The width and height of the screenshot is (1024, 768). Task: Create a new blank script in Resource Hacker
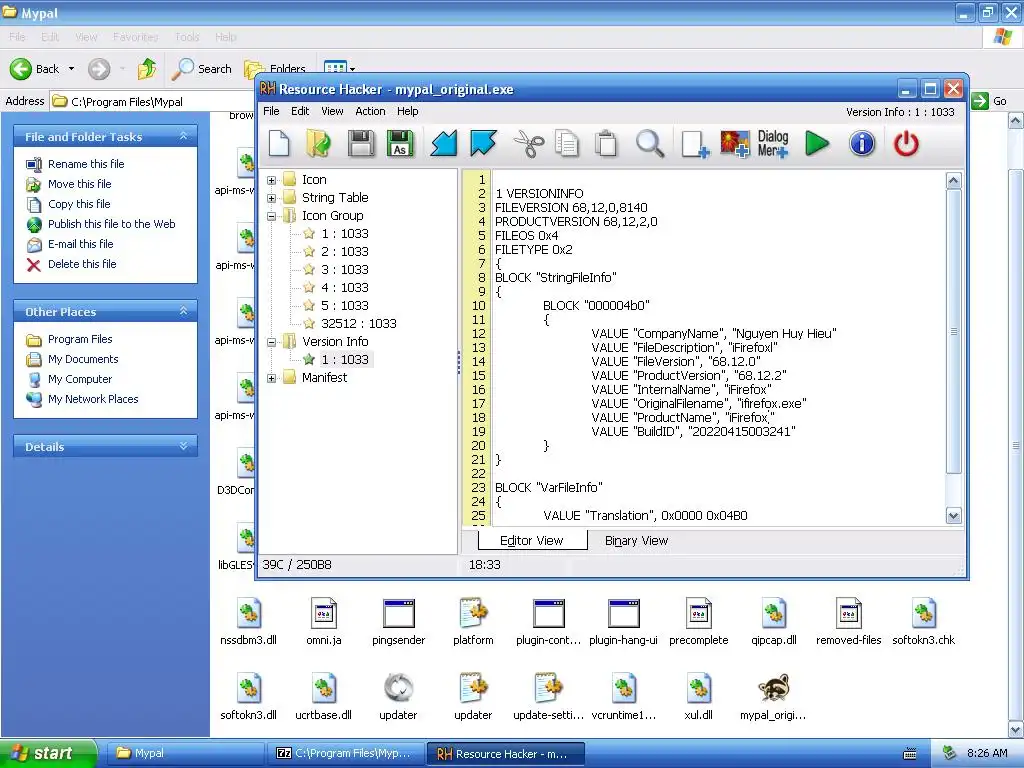tap(279, 144)
